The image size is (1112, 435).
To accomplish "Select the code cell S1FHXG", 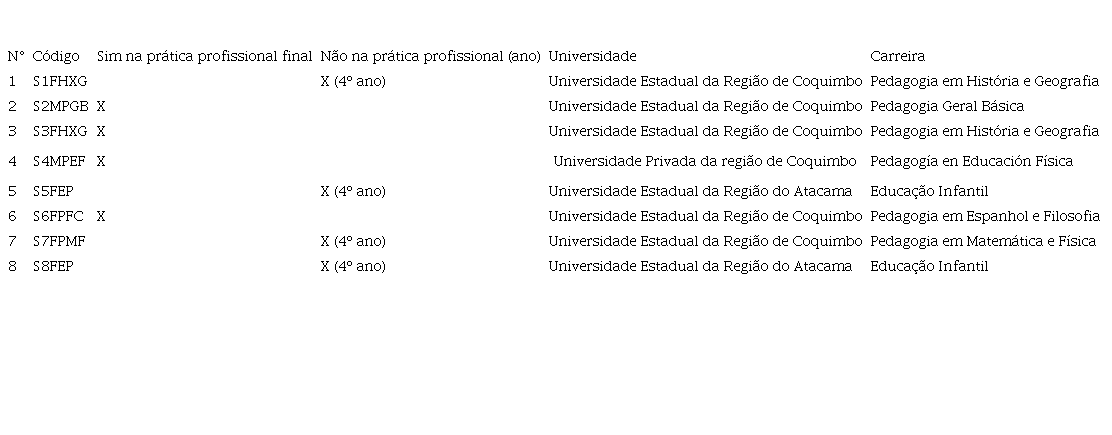I will point(60,81).
